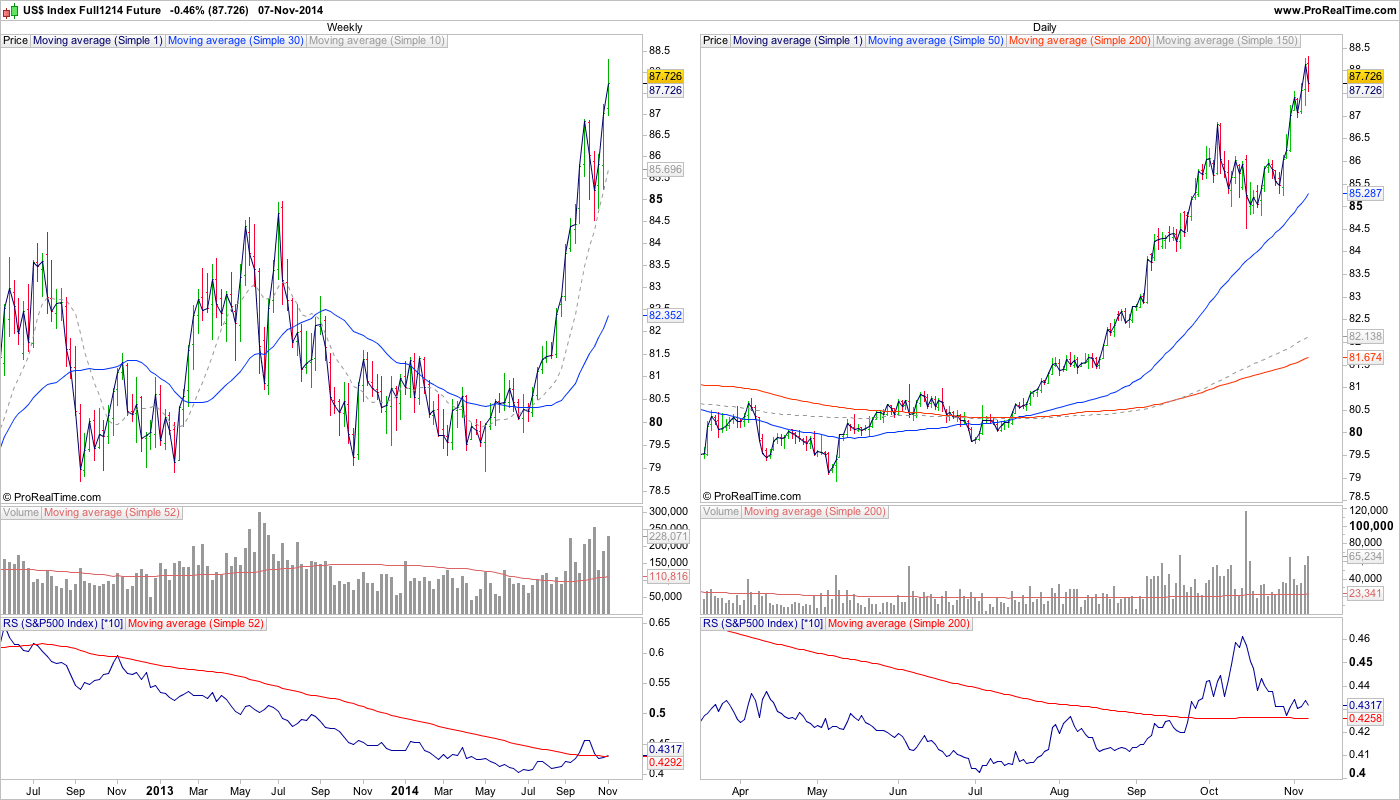
Task: Click the 110,816 volume average value
Action: click(668, 577)
